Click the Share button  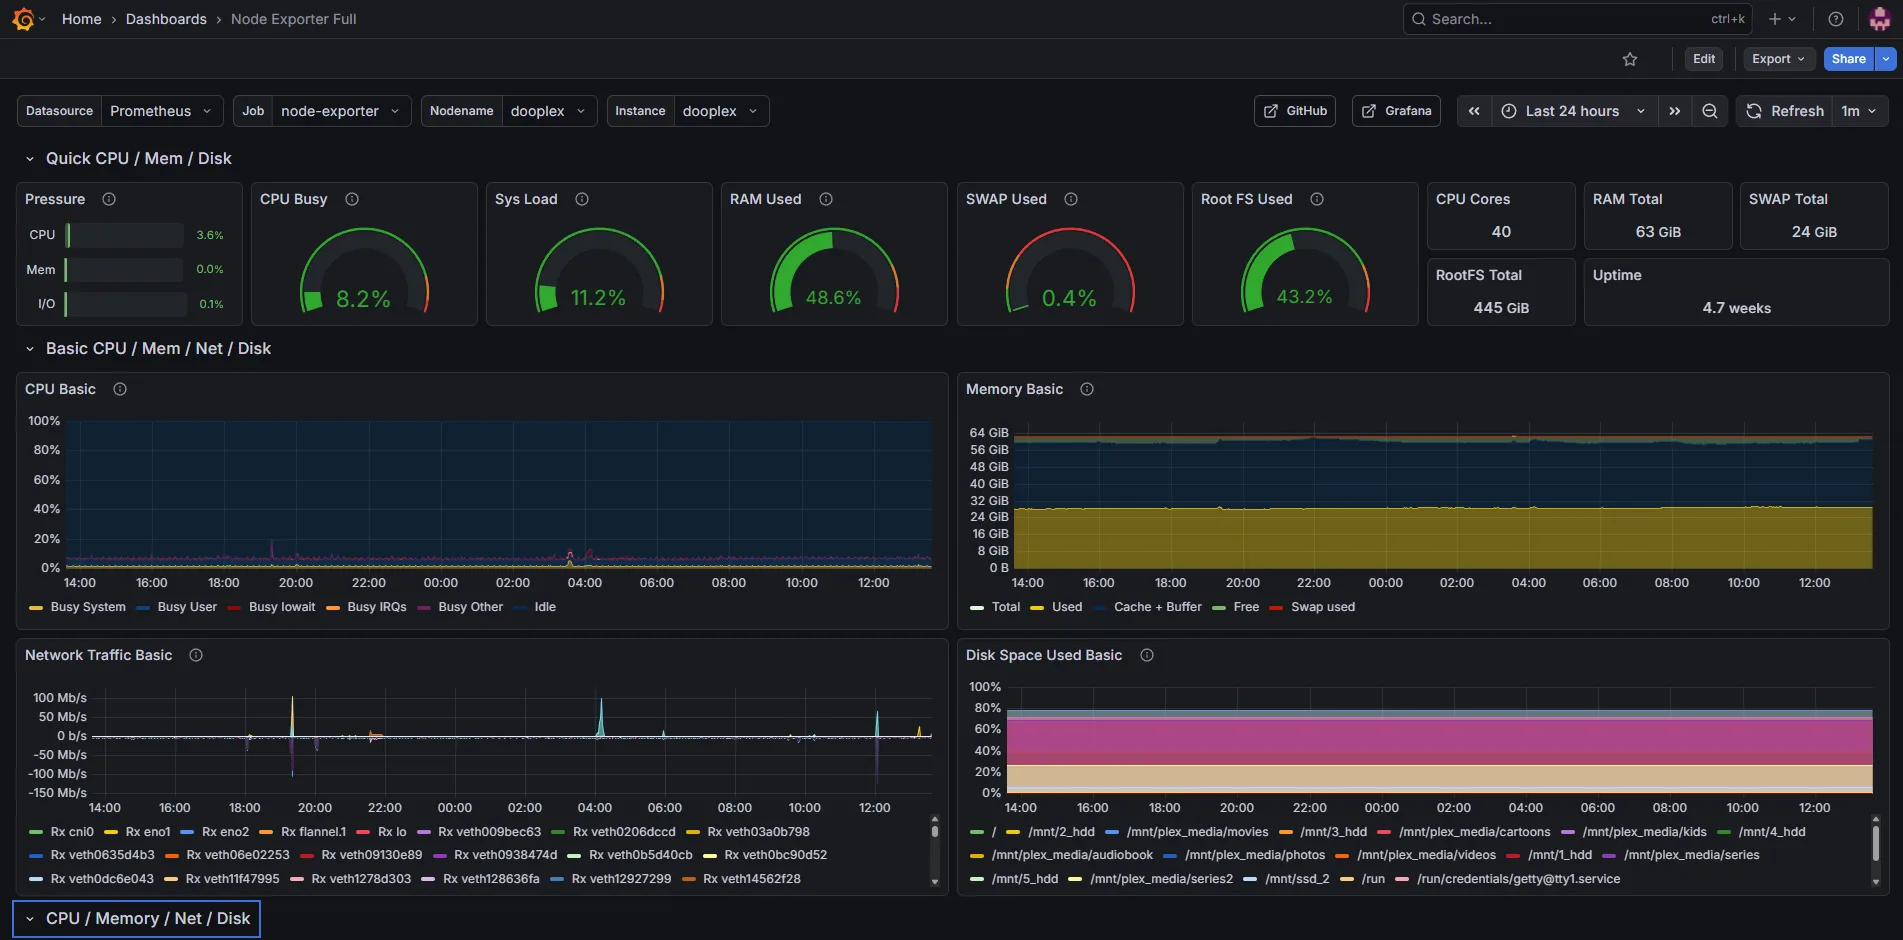point(1848,59)
